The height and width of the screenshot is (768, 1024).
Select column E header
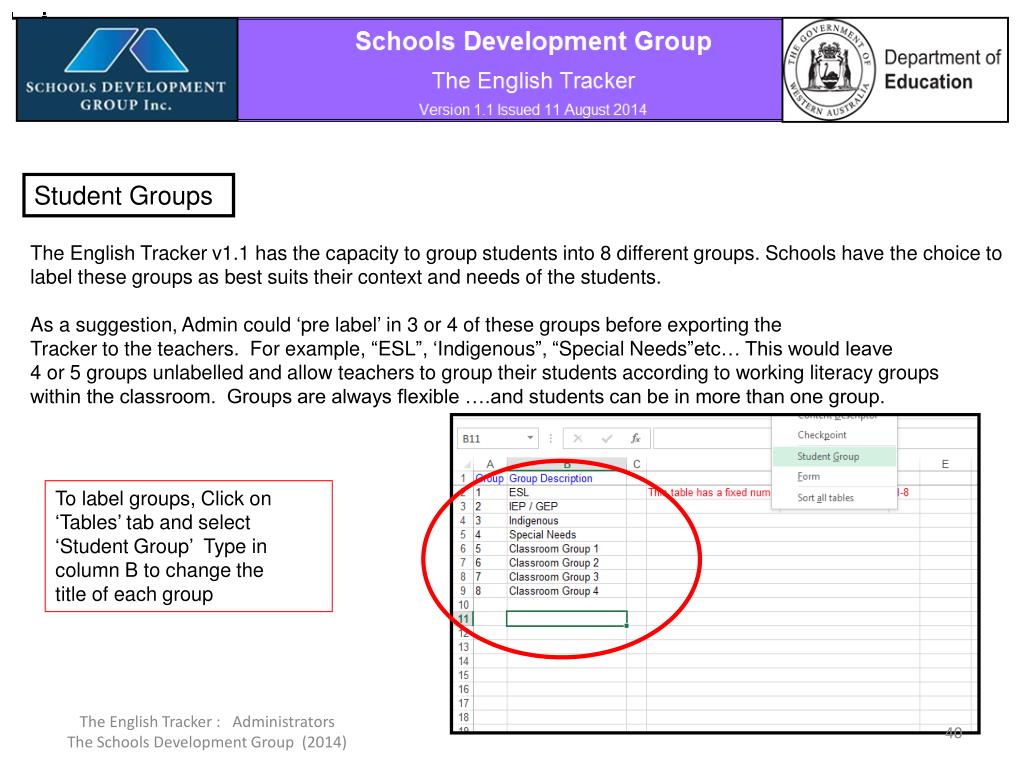pos(945,464)
